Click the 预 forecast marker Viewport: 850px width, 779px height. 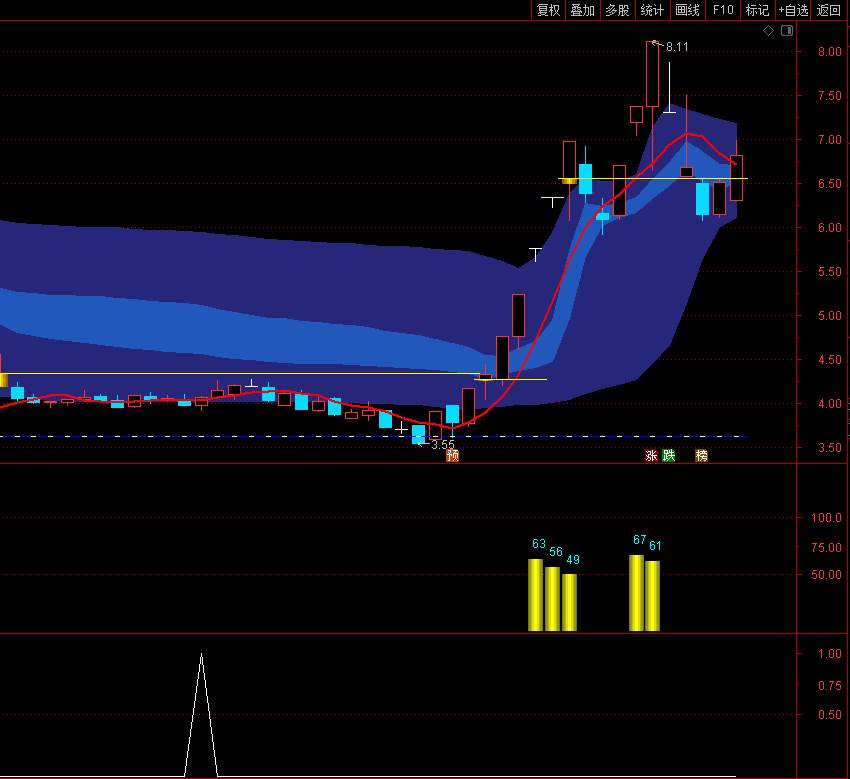click(x=452, y=455)
